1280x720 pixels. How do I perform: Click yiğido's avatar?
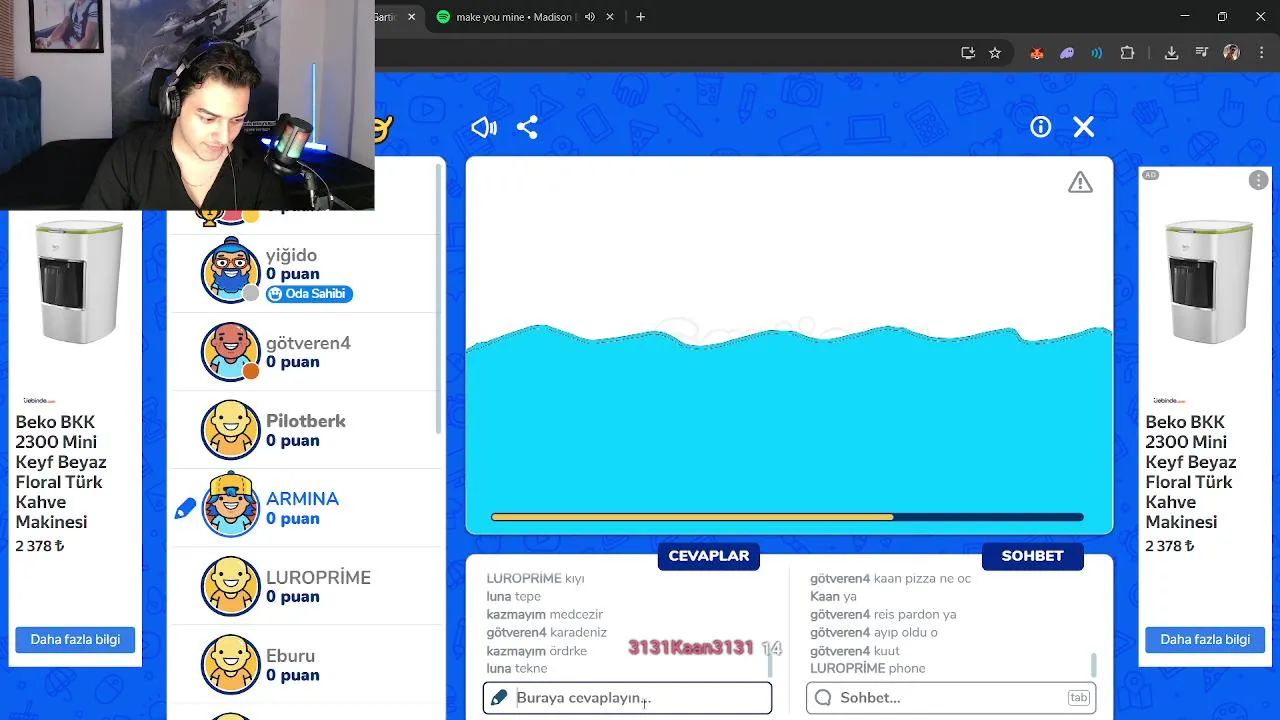coord(231,270)
